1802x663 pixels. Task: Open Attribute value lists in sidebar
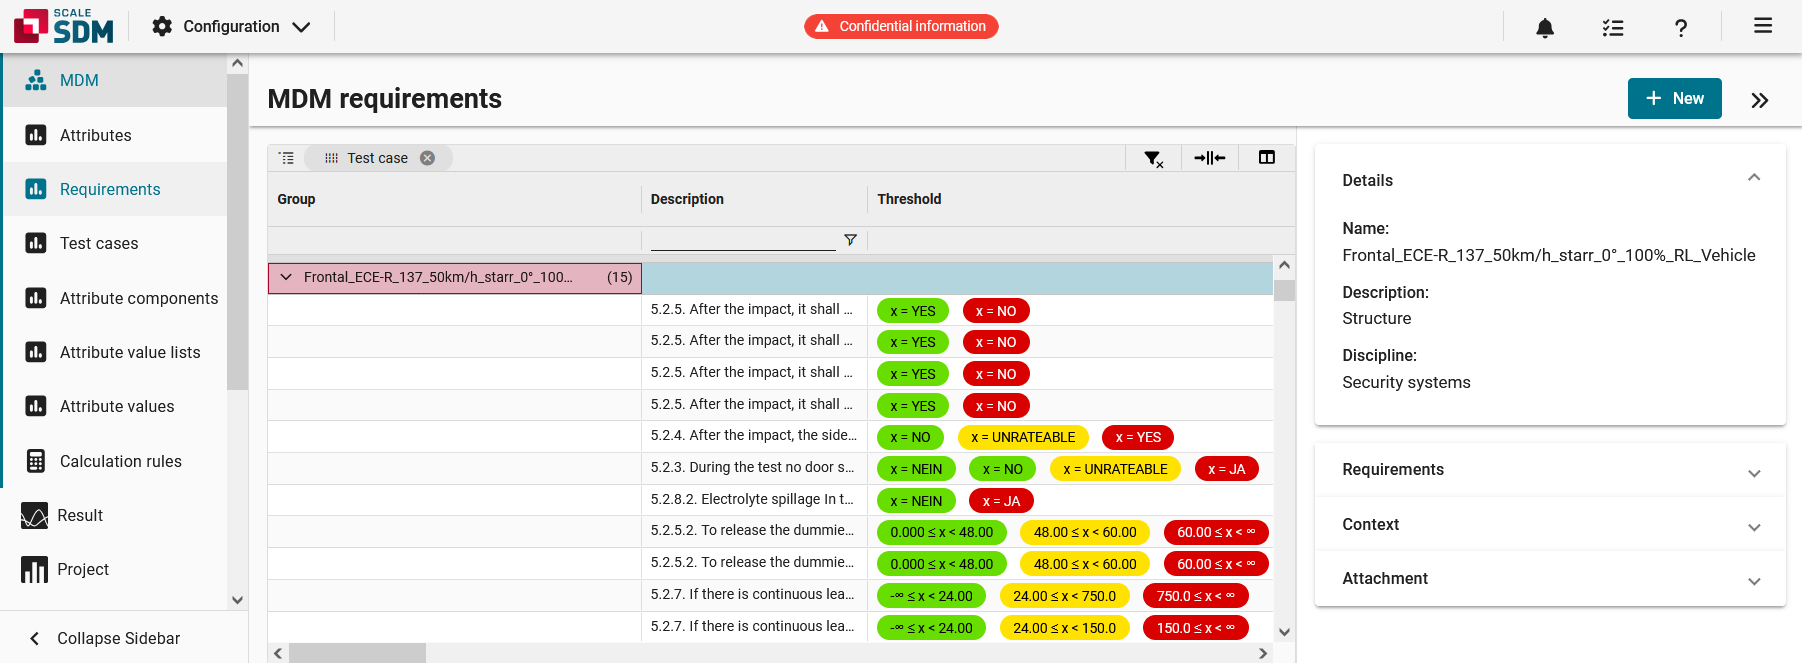point(114,352)
